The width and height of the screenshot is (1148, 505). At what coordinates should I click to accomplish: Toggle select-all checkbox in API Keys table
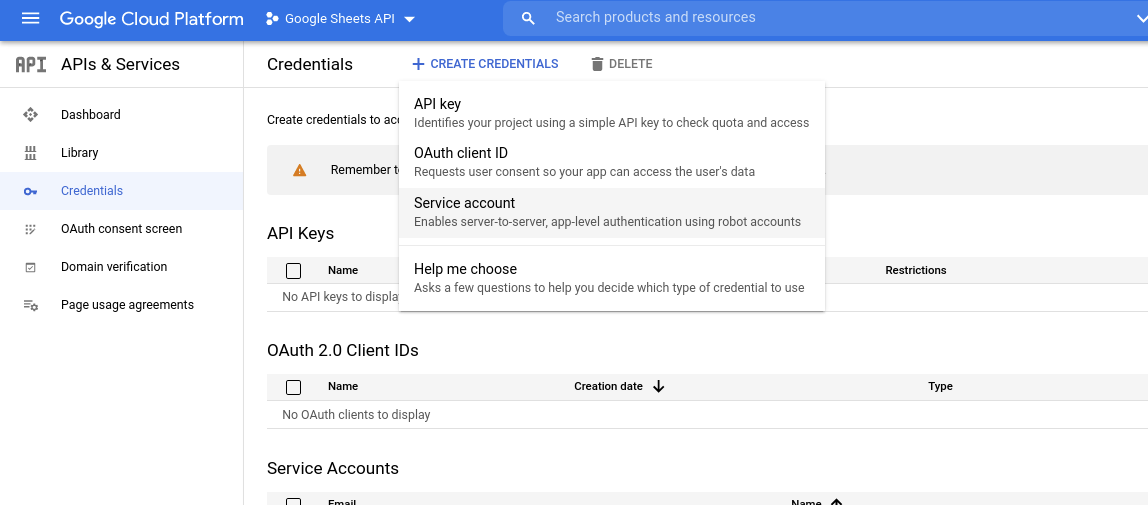pos(294,271)
